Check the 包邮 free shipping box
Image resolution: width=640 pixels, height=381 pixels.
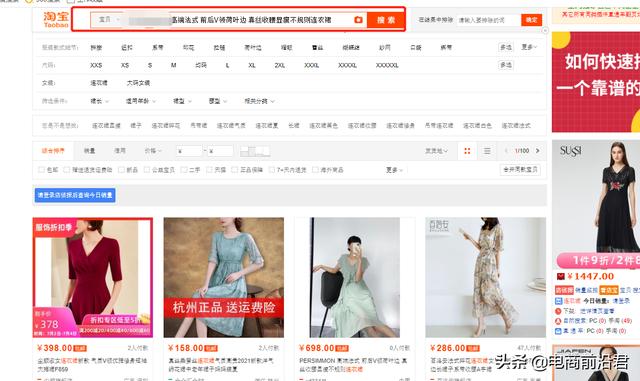(41, 170)
